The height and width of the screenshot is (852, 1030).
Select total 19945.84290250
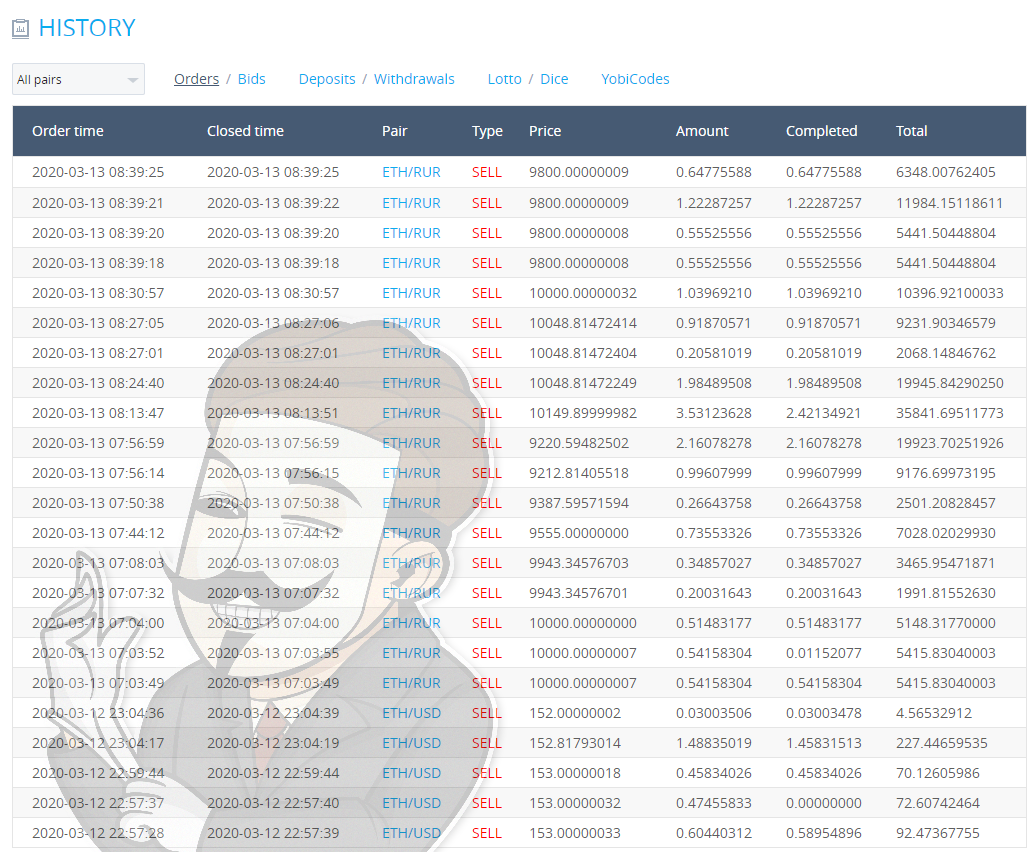tap(950, 383)
